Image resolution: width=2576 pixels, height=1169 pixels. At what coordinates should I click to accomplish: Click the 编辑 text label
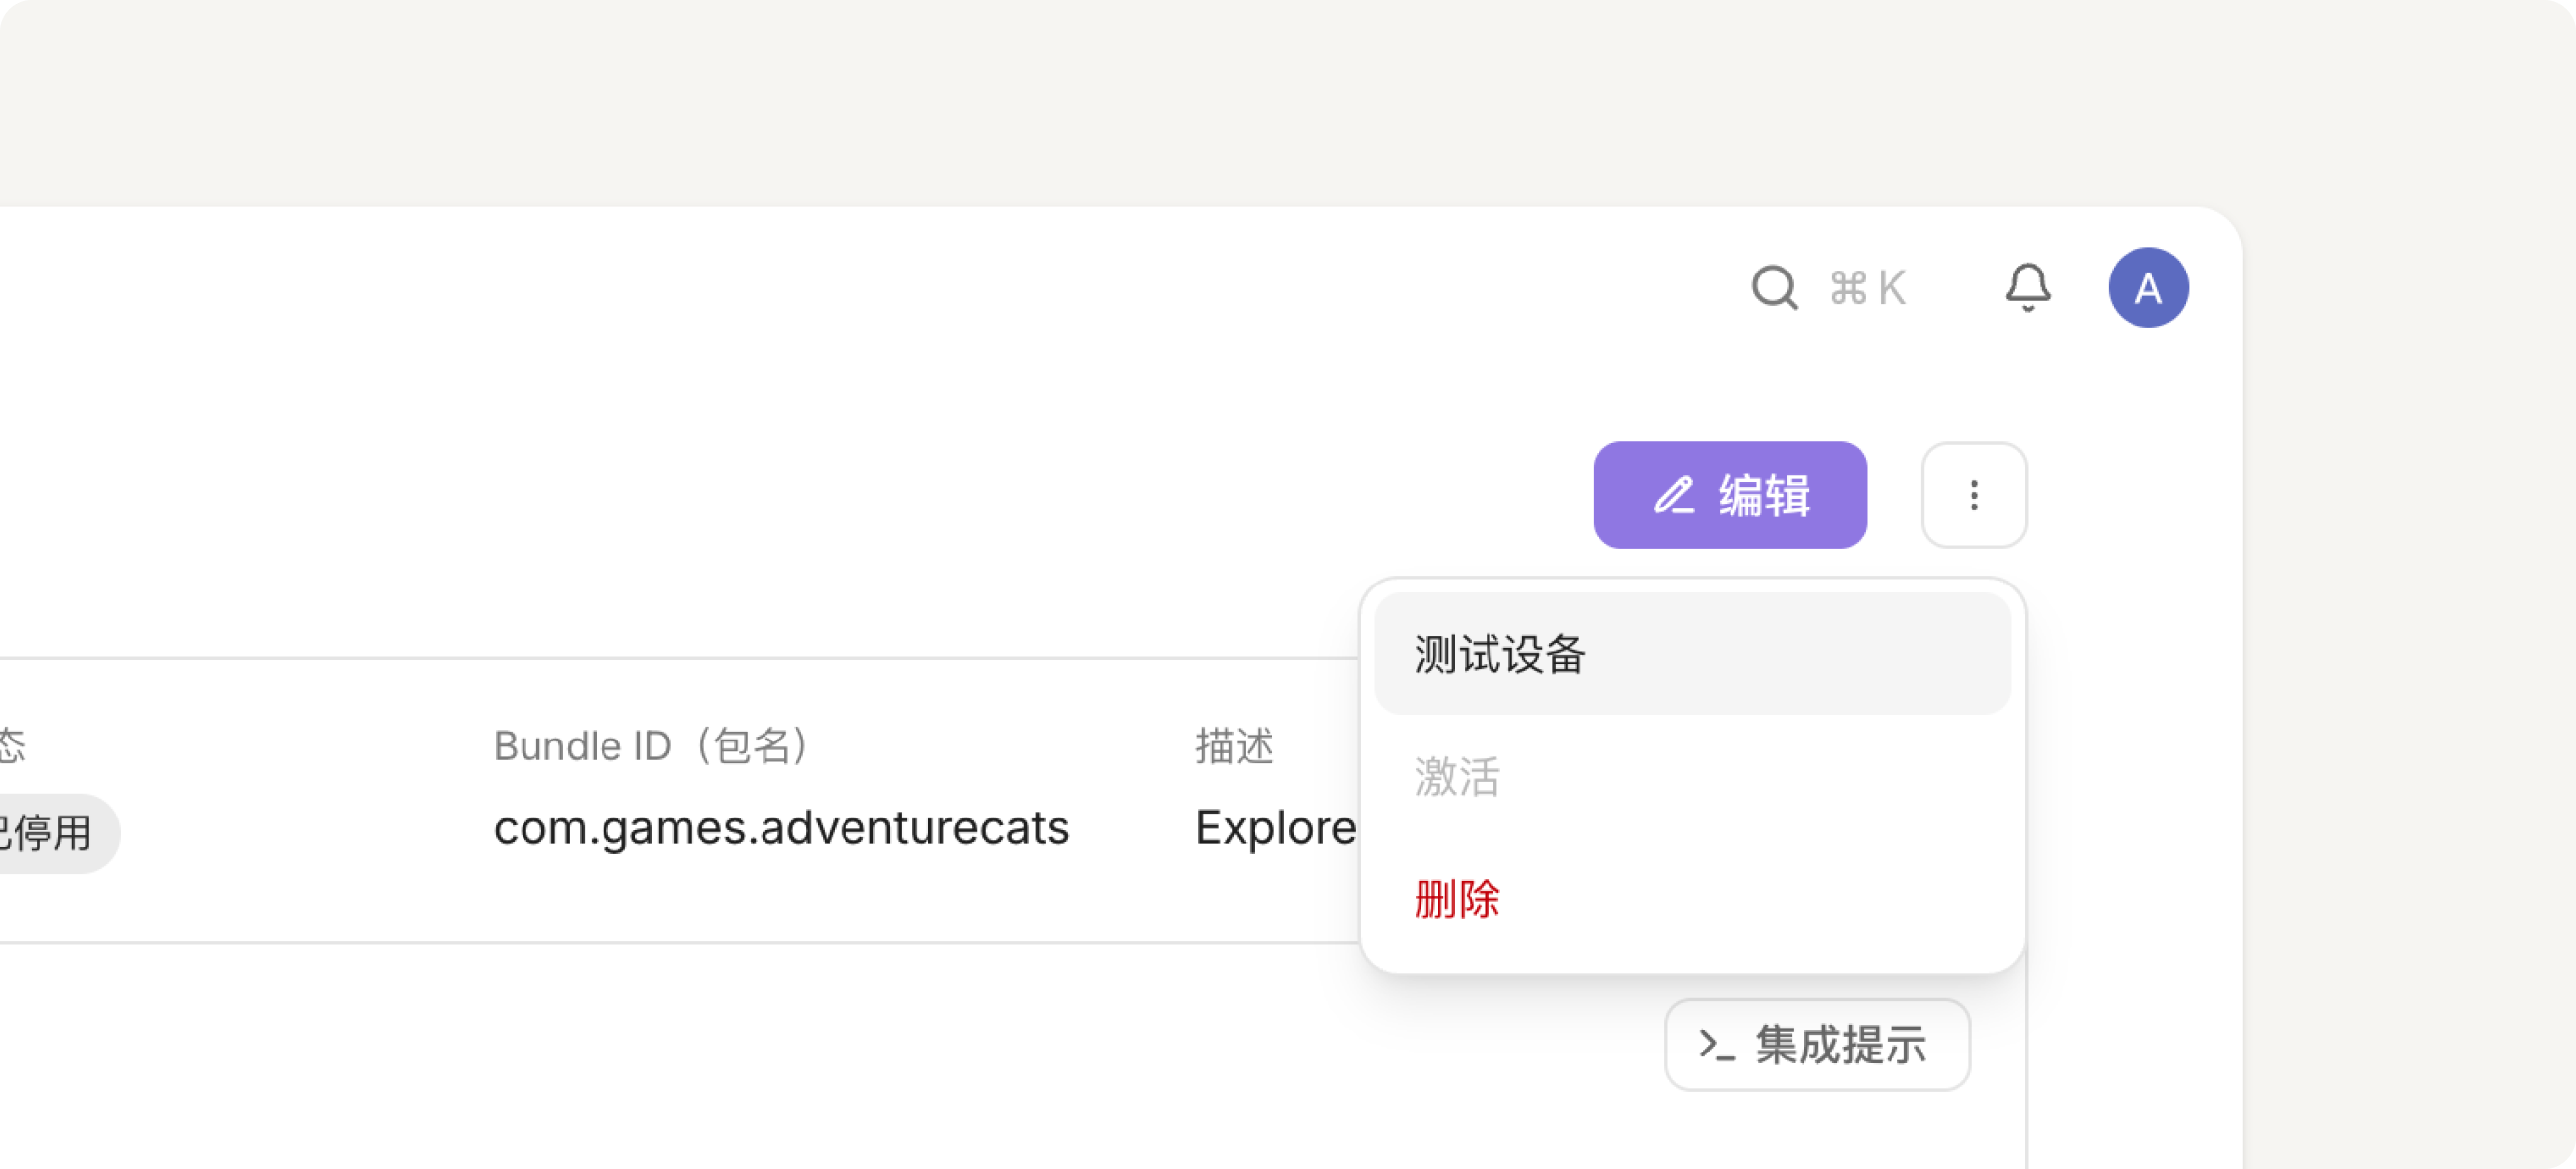click(x=1765, y=495)
